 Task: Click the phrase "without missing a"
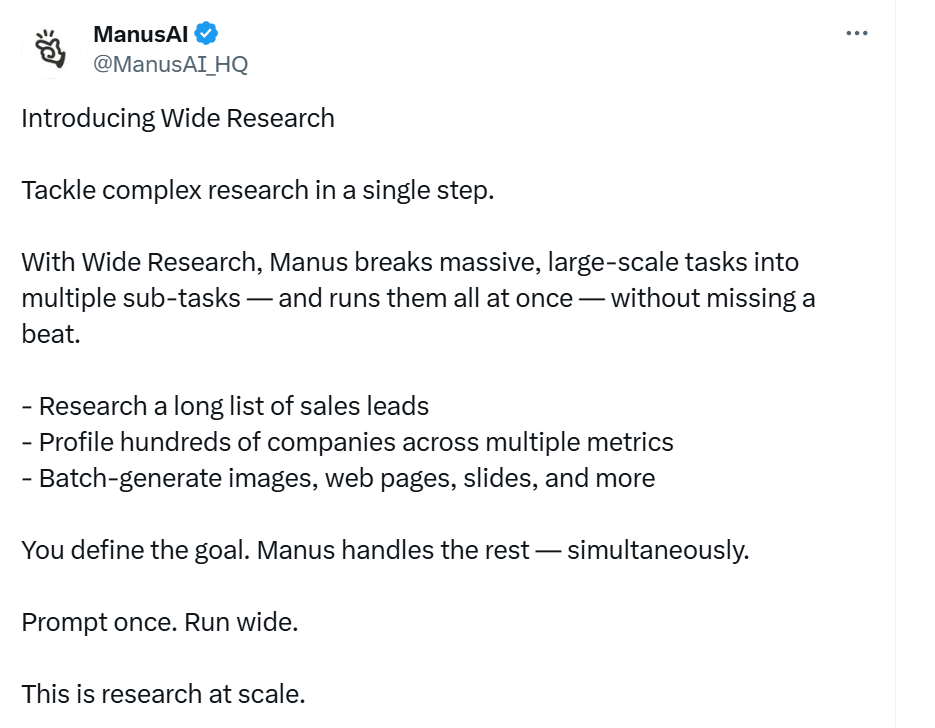pyautogui.click(x=713, y=298)
